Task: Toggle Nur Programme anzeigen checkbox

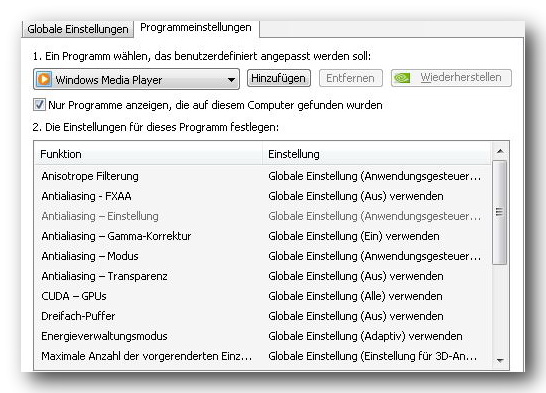Action: (39, 105)
